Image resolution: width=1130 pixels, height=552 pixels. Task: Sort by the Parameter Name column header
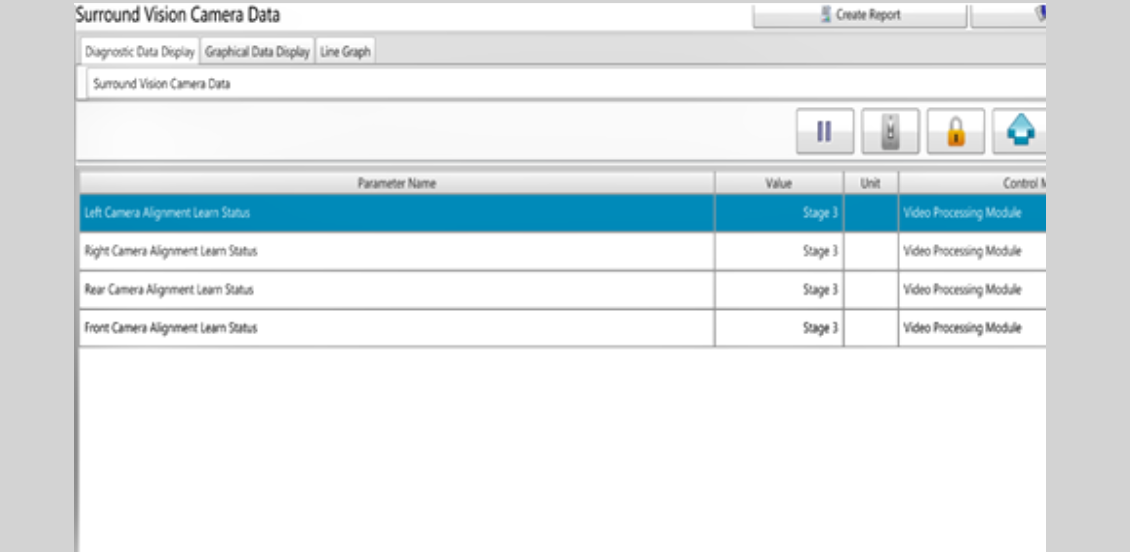[397, 183]
